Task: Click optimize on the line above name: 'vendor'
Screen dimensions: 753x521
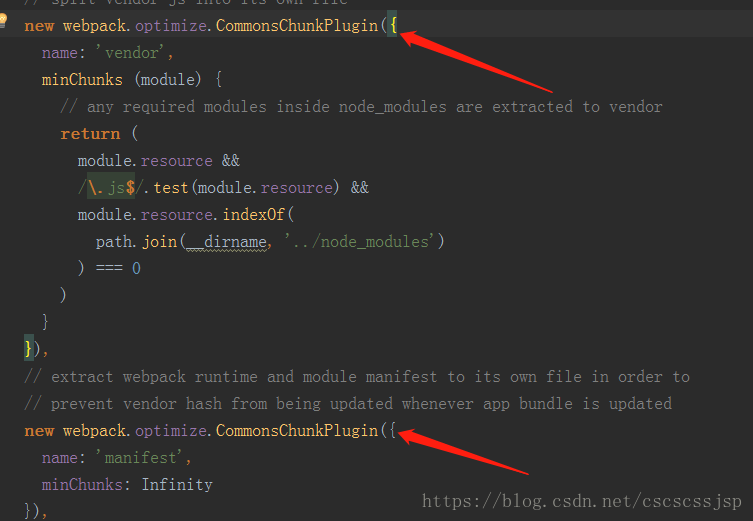Action: click(x=171, y=26)
